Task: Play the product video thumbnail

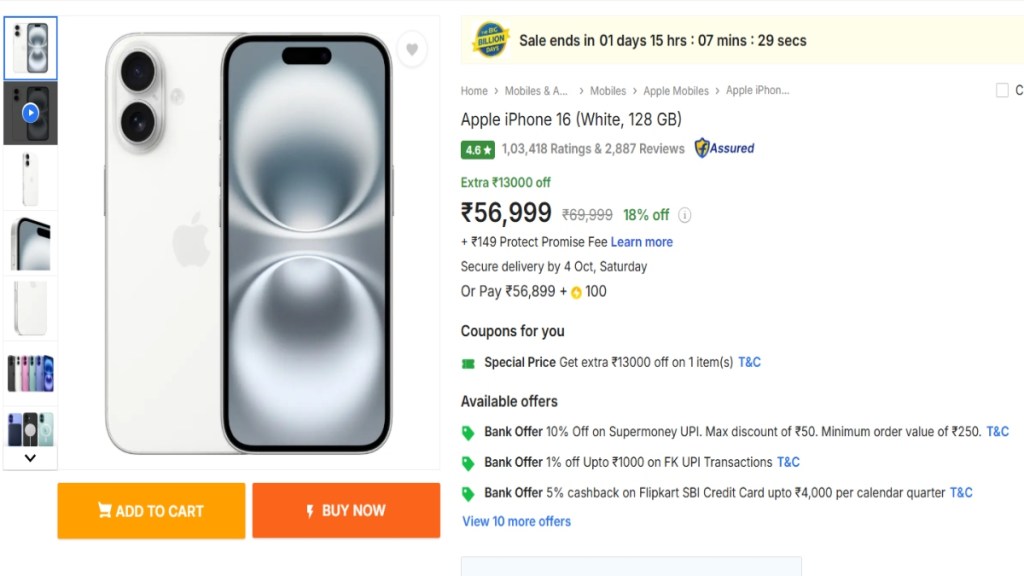Action: pyautogui.click(x=31, y=113)
